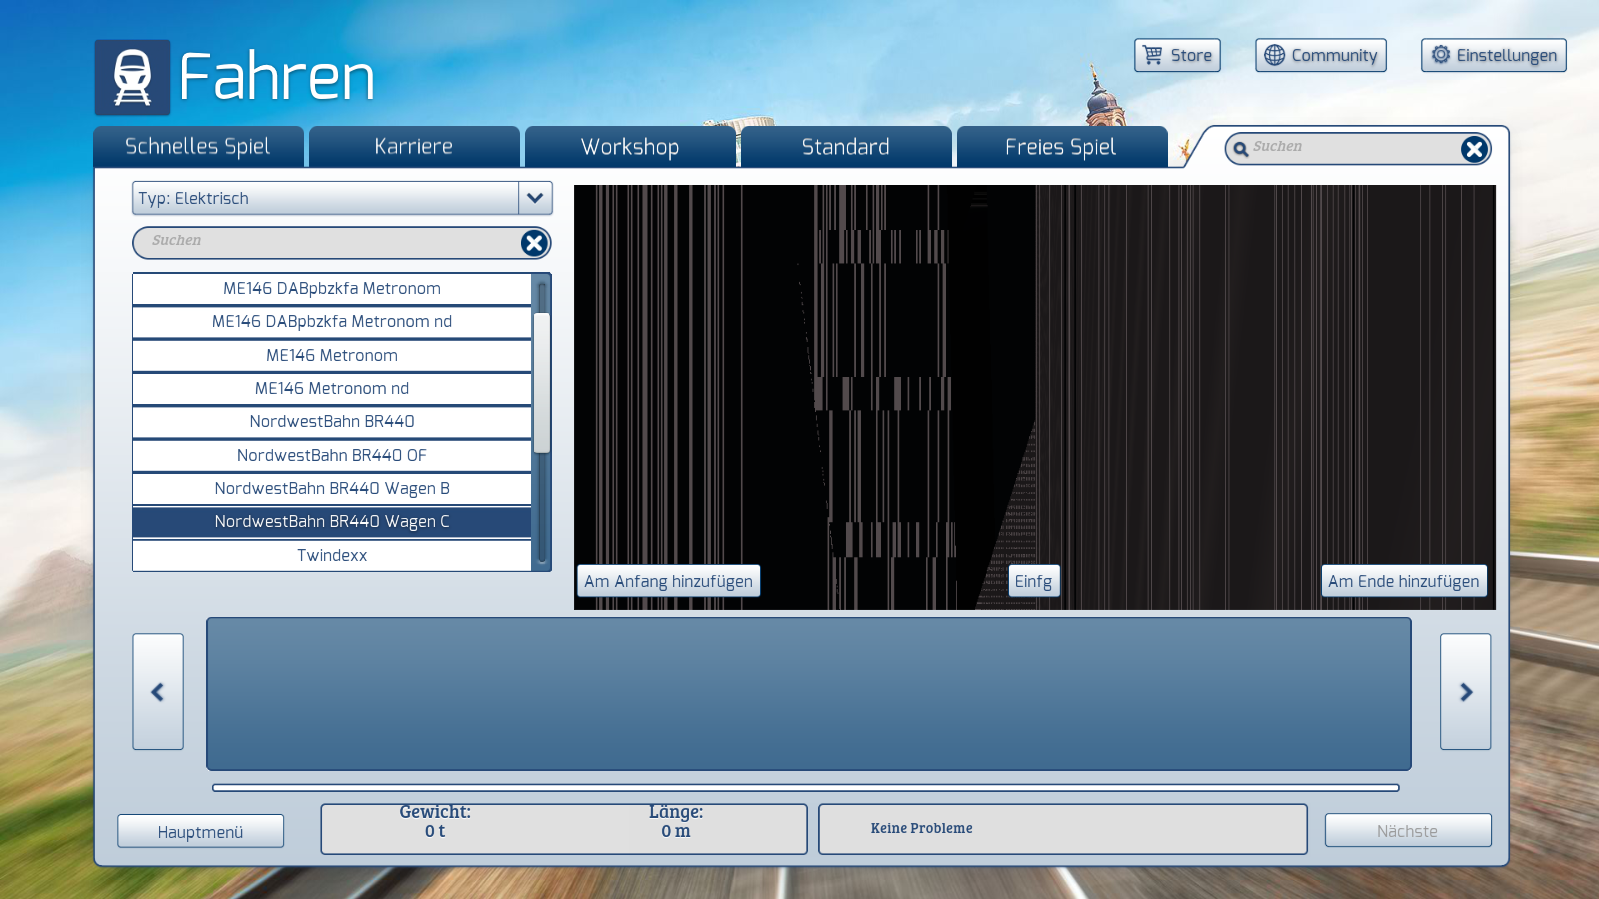
Task: Click the horizontal consist scrollbar
Action: point(806,788)
